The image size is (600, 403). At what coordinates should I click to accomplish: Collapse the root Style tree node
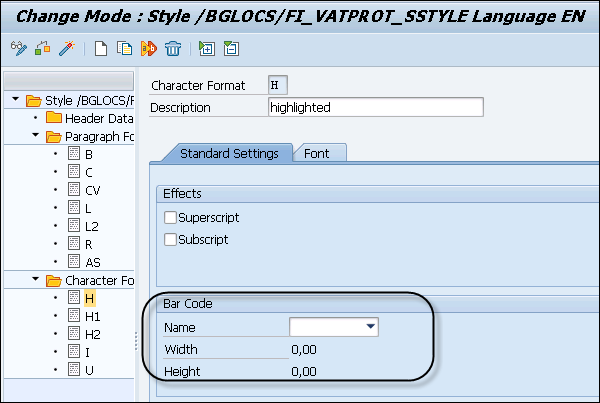coord(16,100)
